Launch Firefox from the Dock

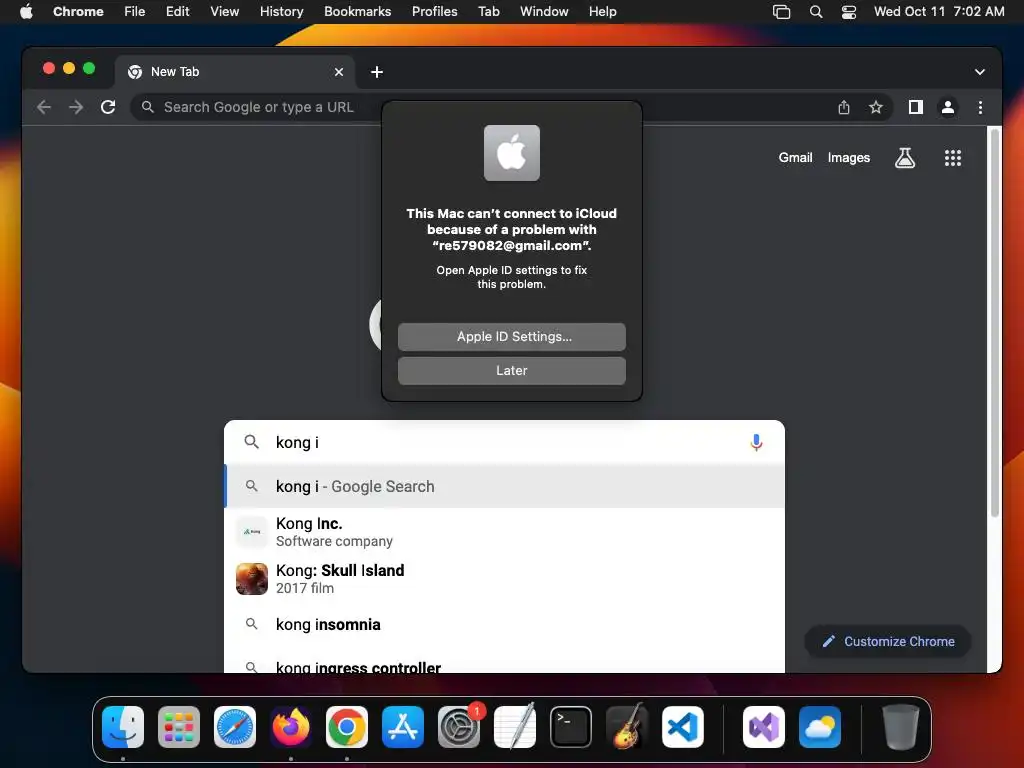[x=291, y=727]
